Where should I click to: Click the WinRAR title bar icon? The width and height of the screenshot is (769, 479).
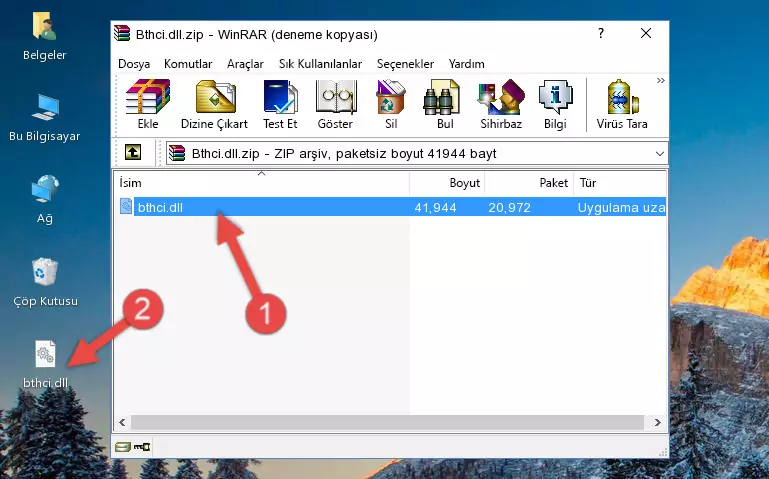pos(123,33)
